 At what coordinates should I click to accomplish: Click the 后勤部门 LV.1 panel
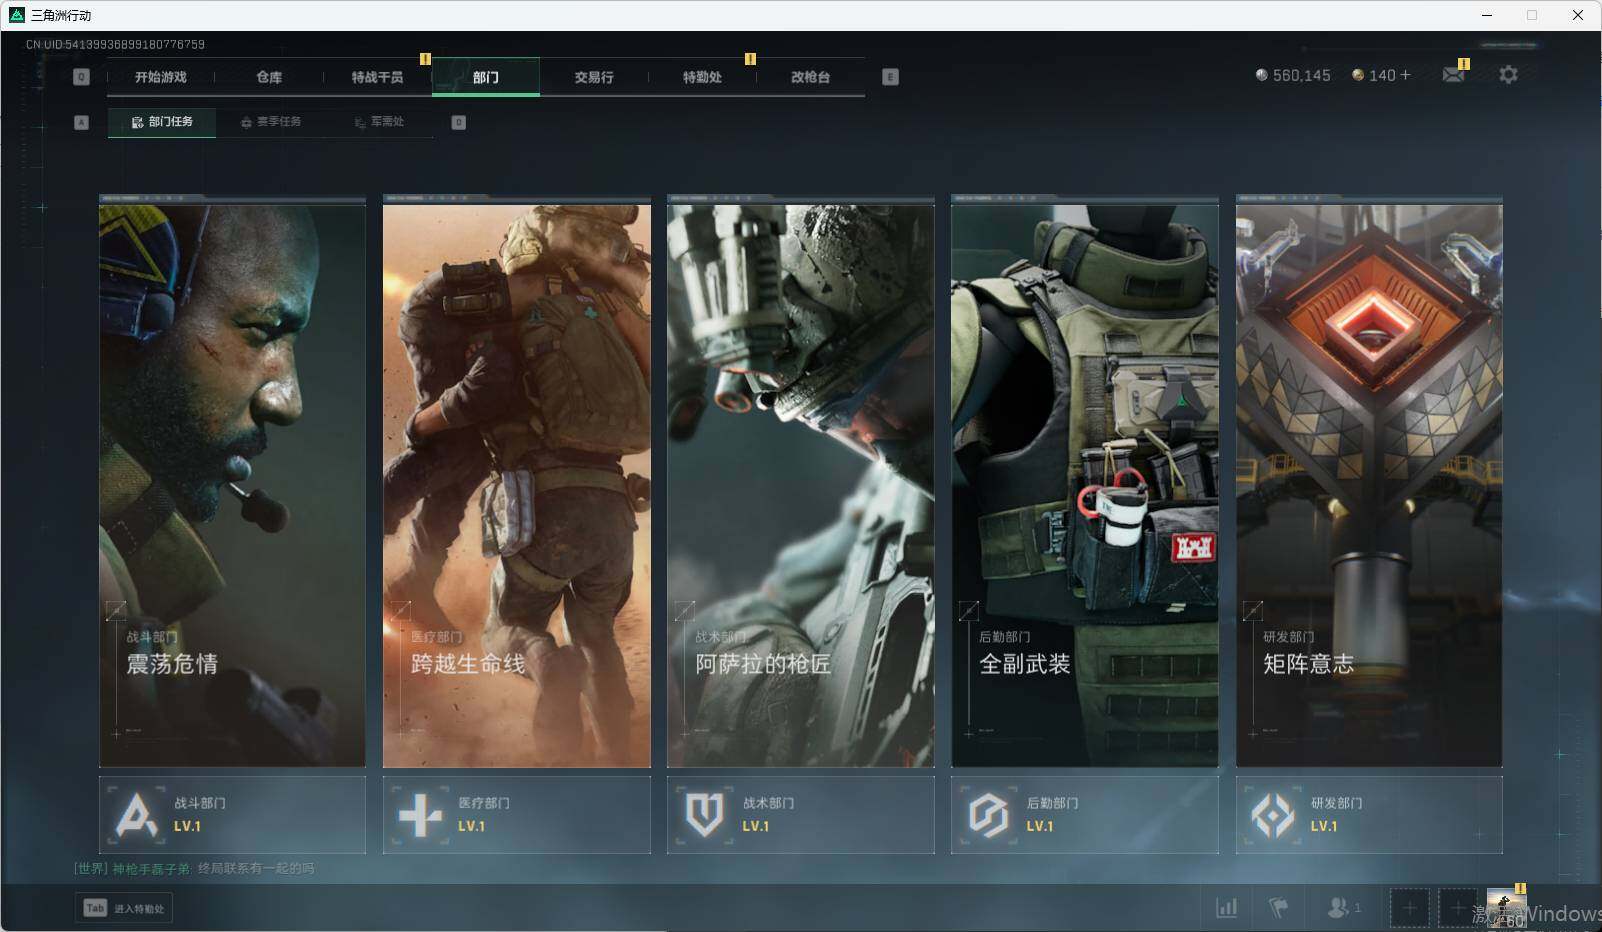pos(1085,815)
